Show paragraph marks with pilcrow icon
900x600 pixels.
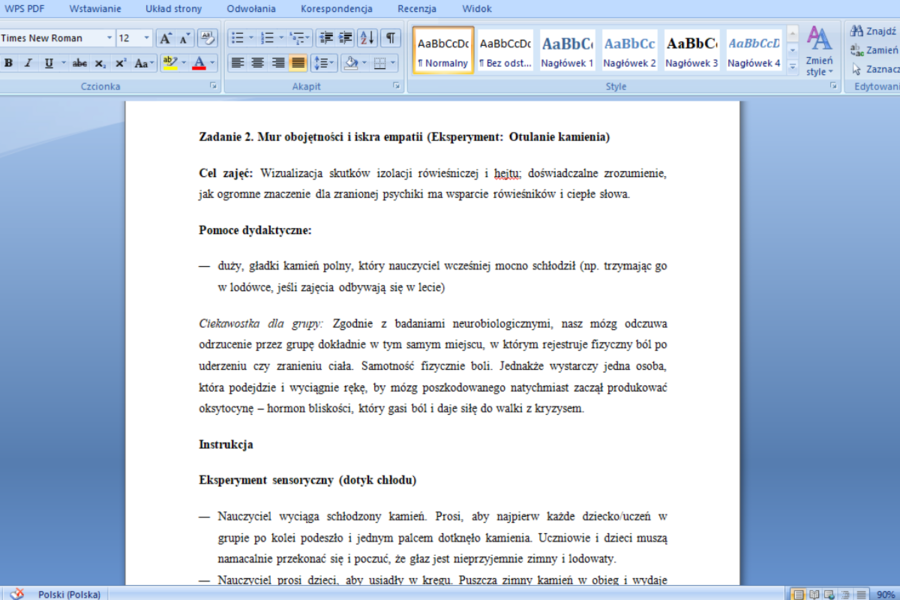click(390, 38)
